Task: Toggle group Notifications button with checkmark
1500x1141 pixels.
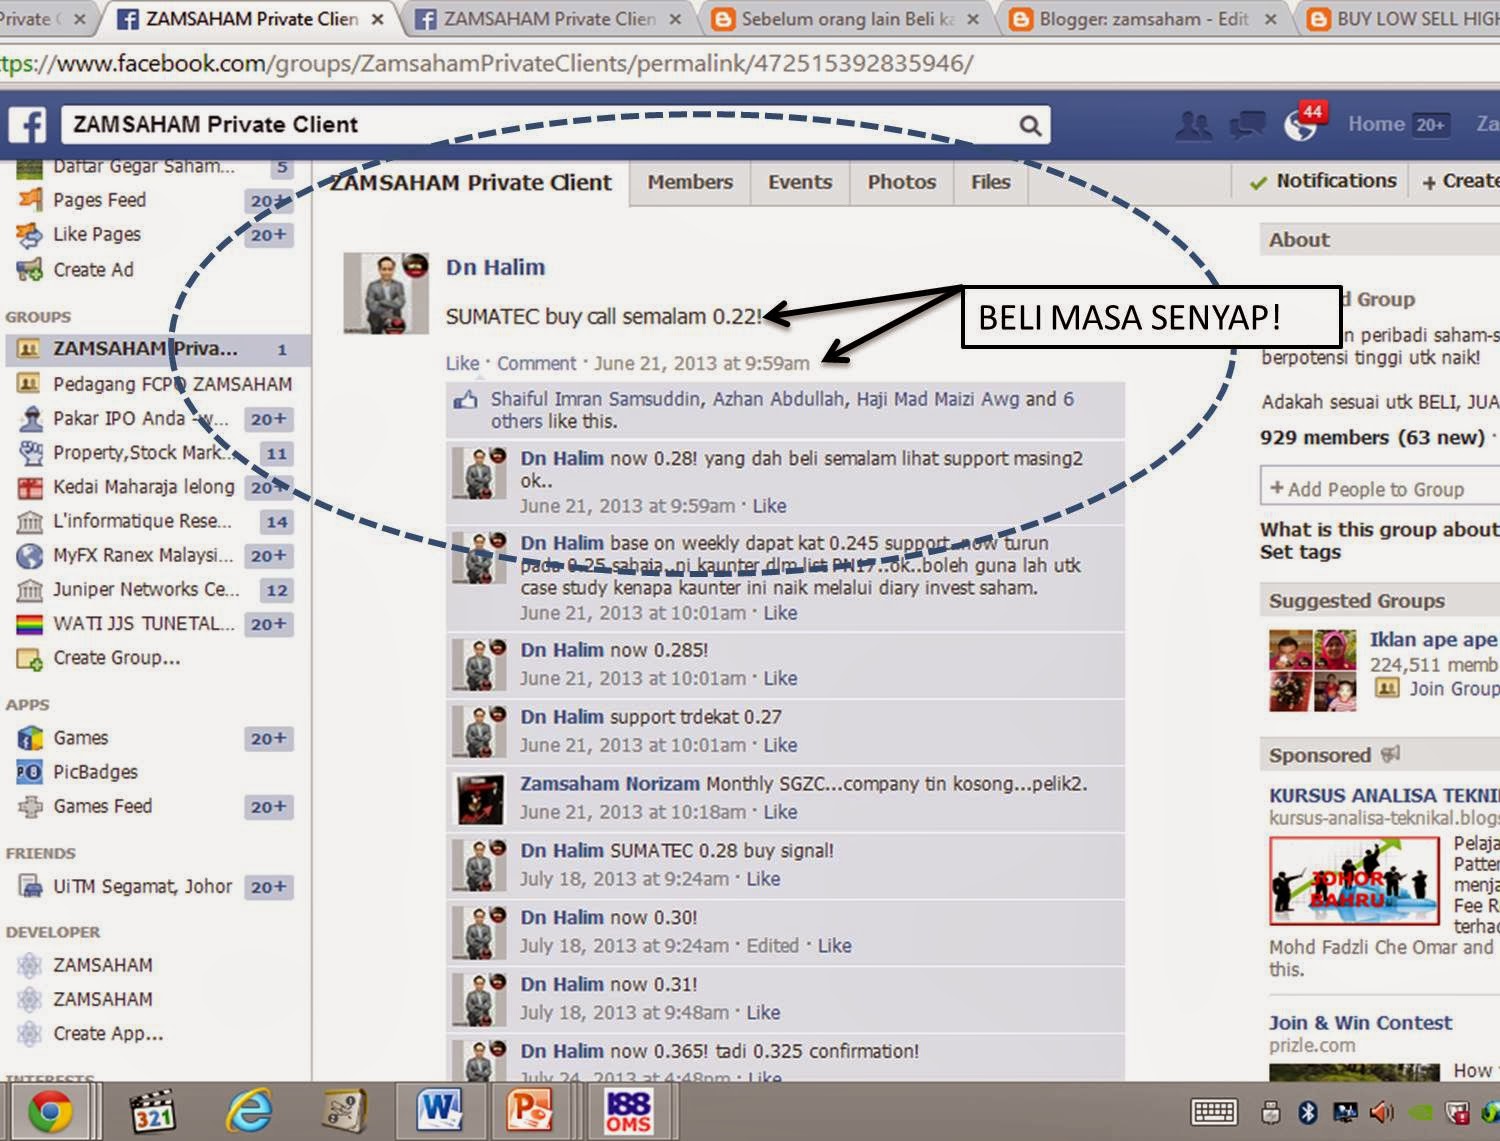Action: 1323,181
